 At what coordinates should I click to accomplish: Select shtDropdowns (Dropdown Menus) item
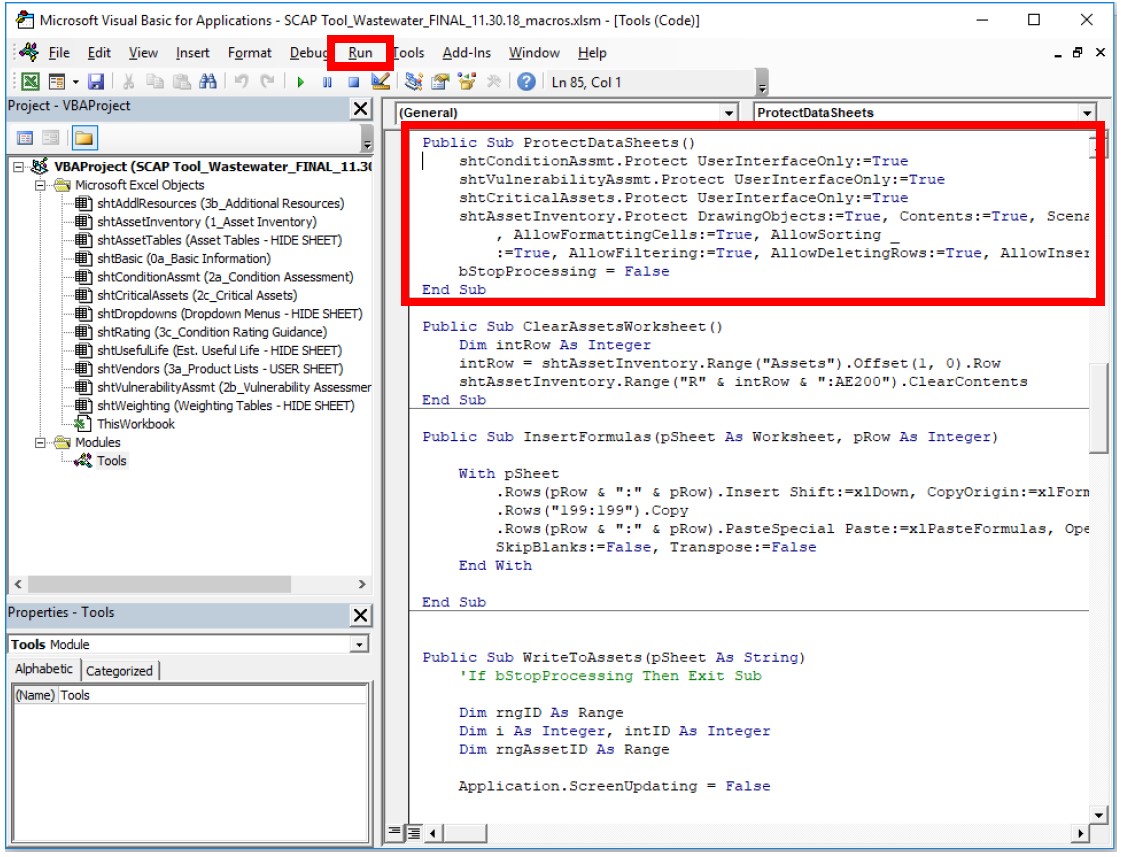pyautogui.click(x=229, y=314)
